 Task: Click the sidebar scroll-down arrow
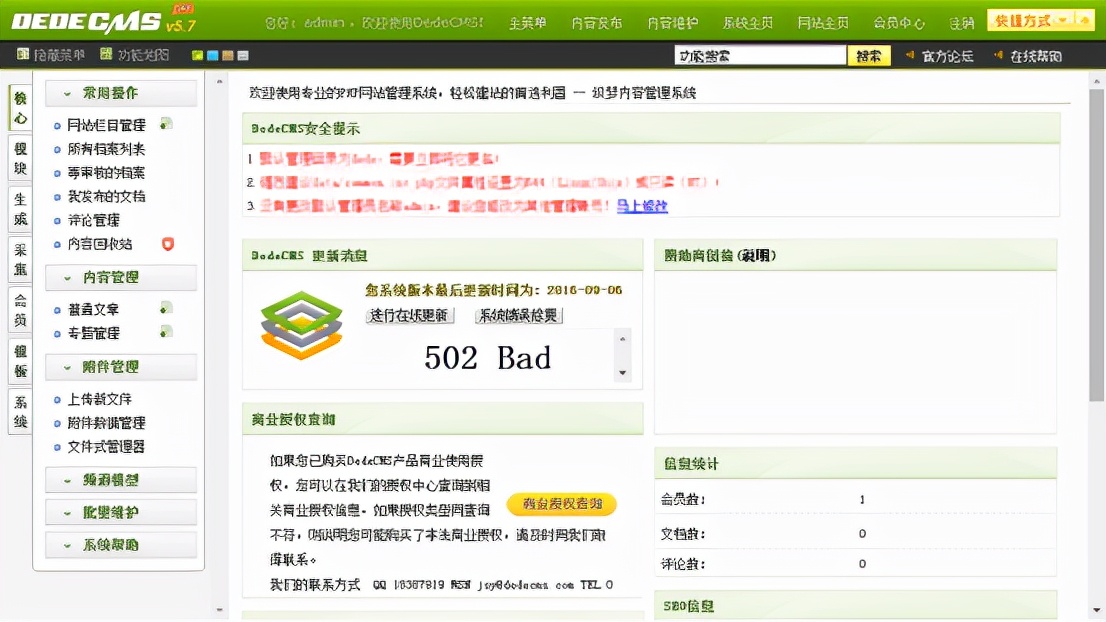(x=219, y=610)
